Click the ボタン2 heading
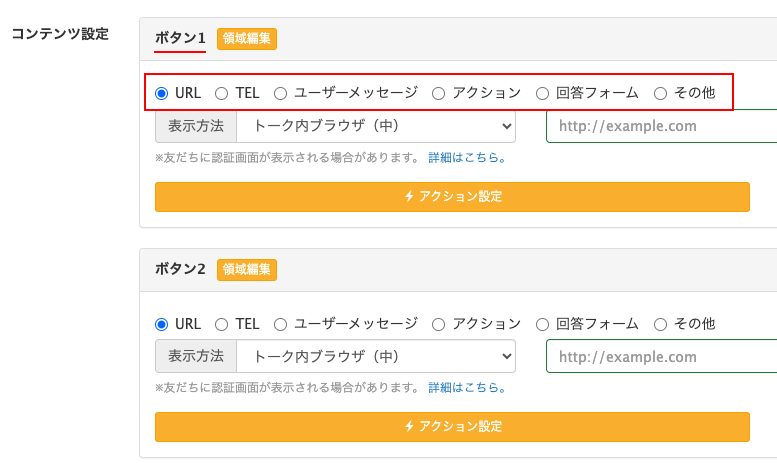The width and height of the screenshot is (777, 463). pos(180,269)
